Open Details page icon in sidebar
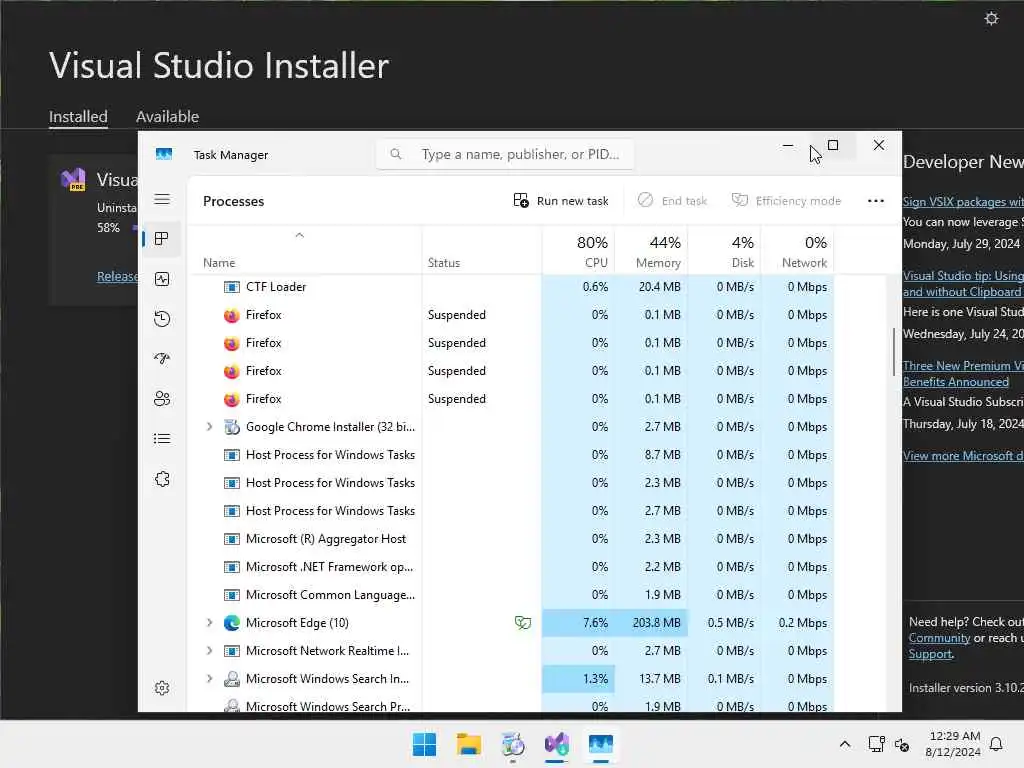 pyautogui.click(x=162, y=439)
